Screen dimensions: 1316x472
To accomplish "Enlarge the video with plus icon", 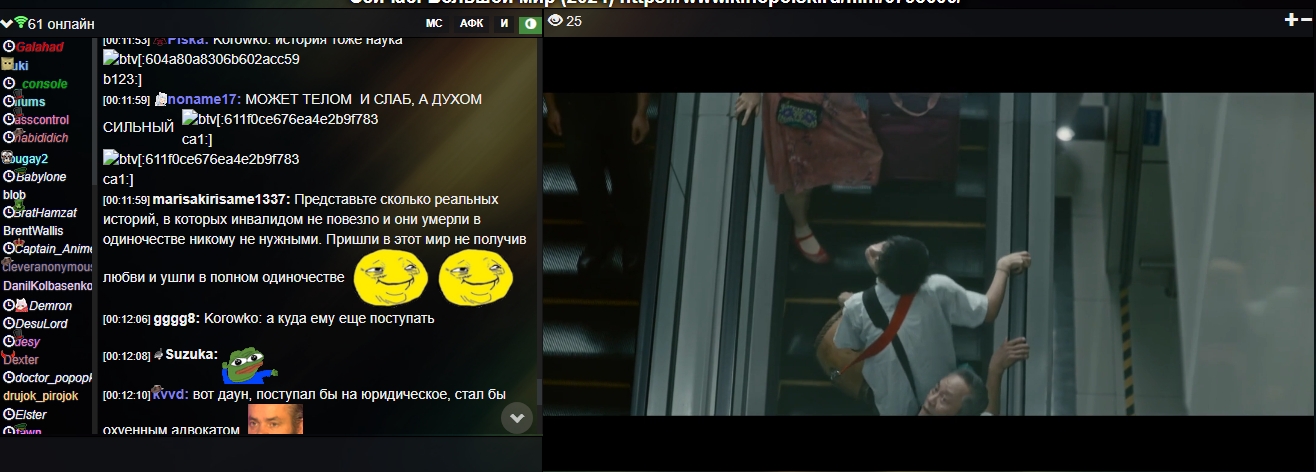I will tap(1291, 20).
